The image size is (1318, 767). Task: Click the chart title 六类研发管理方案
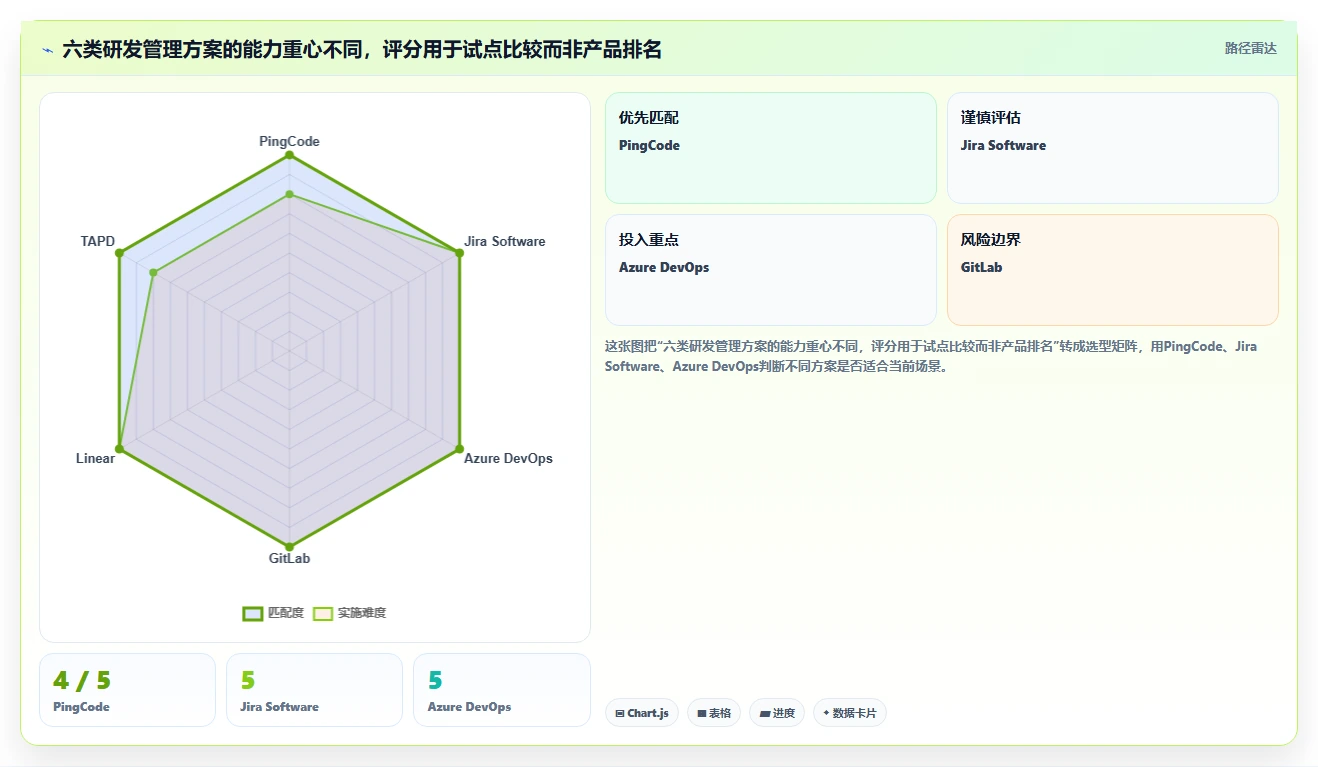[x=362, y=49]
